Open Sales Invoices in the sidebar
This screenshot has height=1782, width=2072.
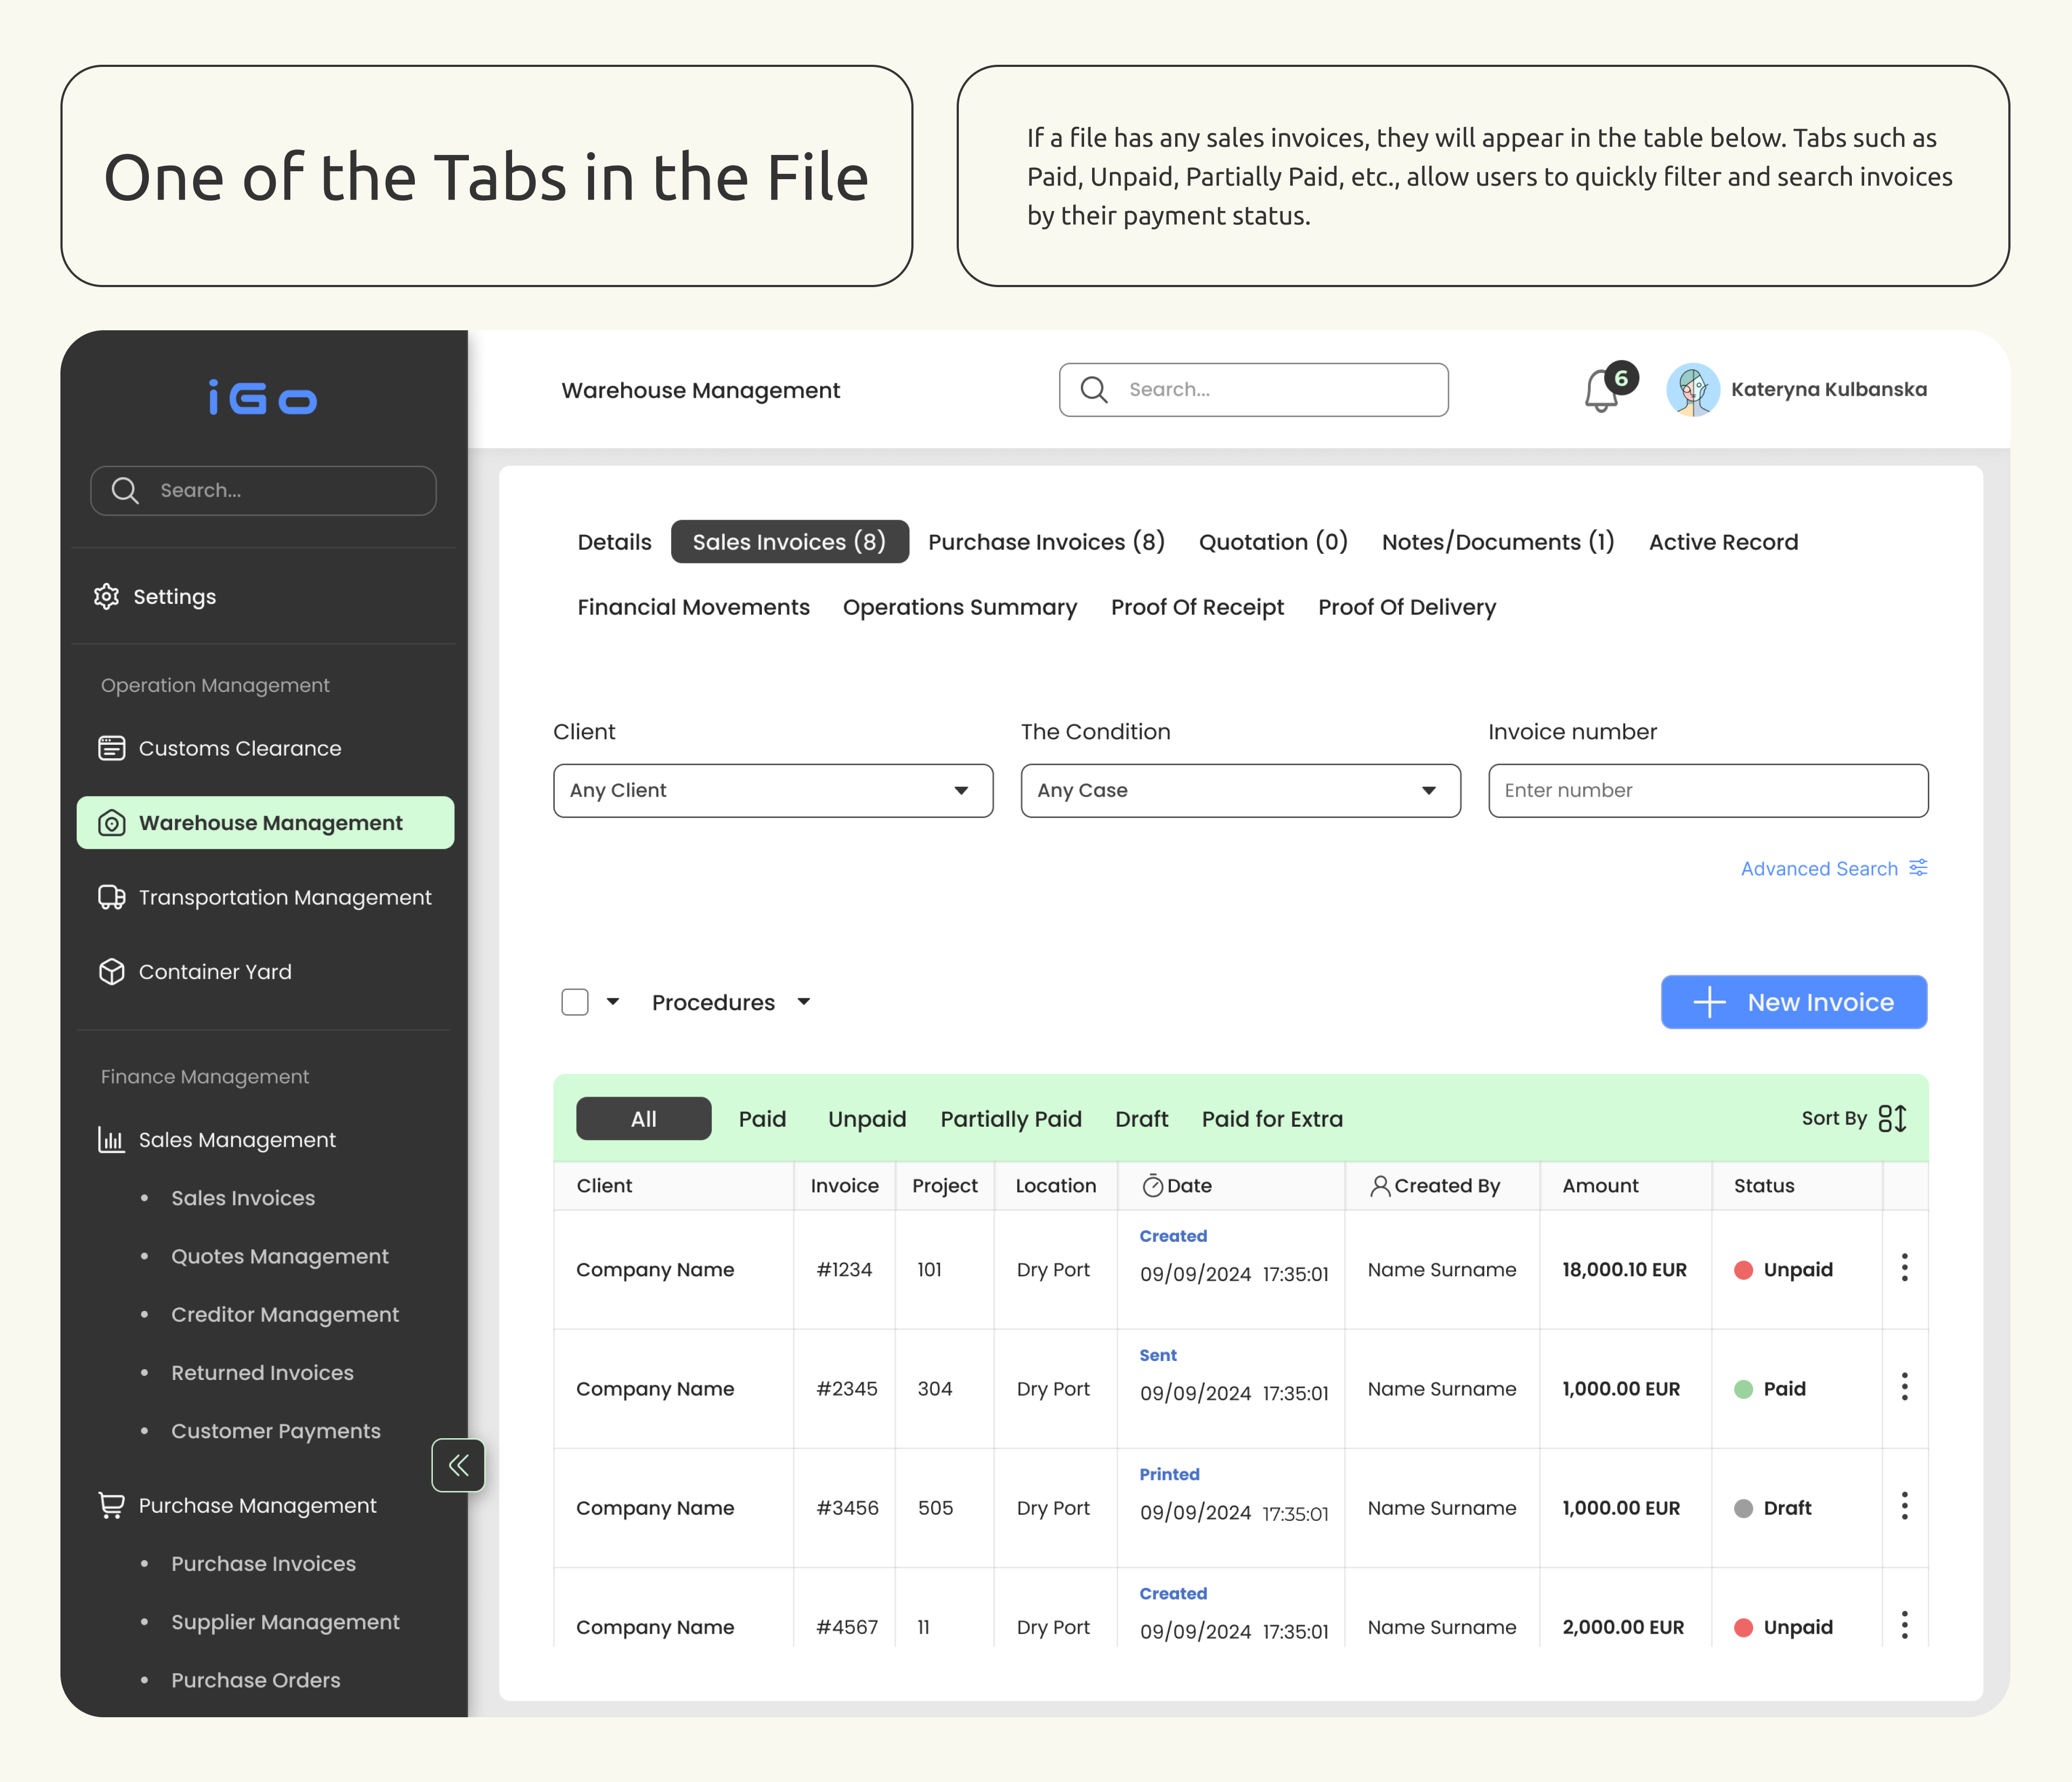click(x=243, y=1198)
